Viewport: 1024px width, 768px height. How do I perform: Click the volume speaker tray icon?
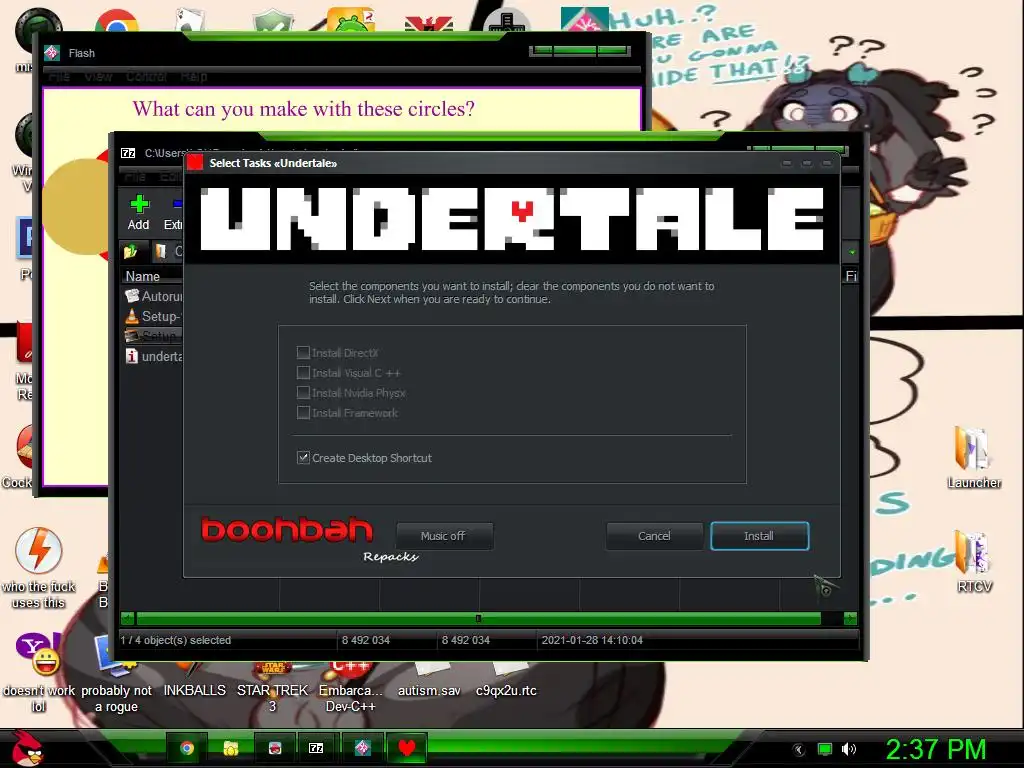tap(848, 749)
